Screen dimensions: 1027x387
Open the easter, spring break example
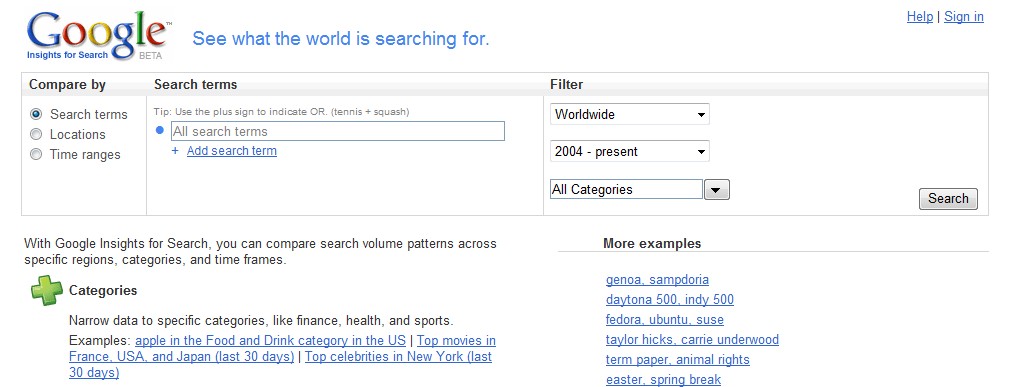pyautogui.click(x=663, y=380)
